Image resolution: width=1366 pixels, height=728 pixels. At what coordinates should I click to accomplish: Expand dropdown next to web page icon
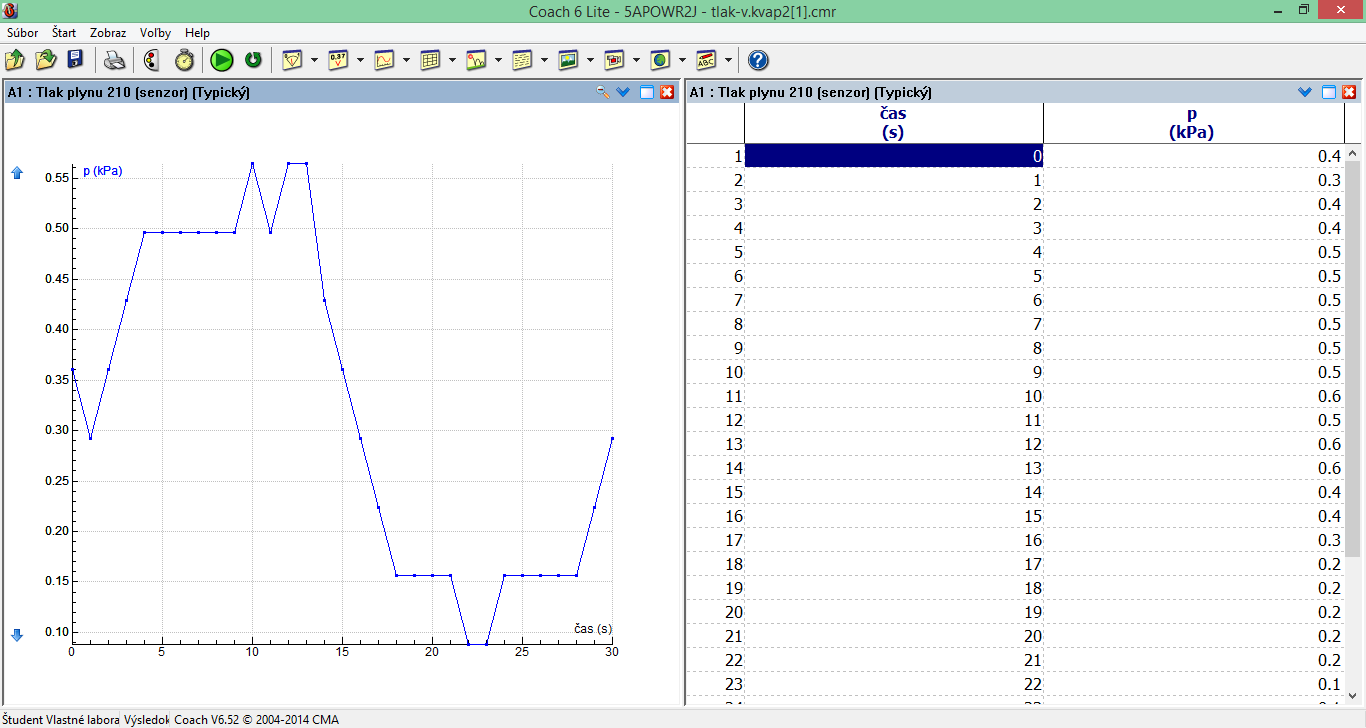point(682,60)
